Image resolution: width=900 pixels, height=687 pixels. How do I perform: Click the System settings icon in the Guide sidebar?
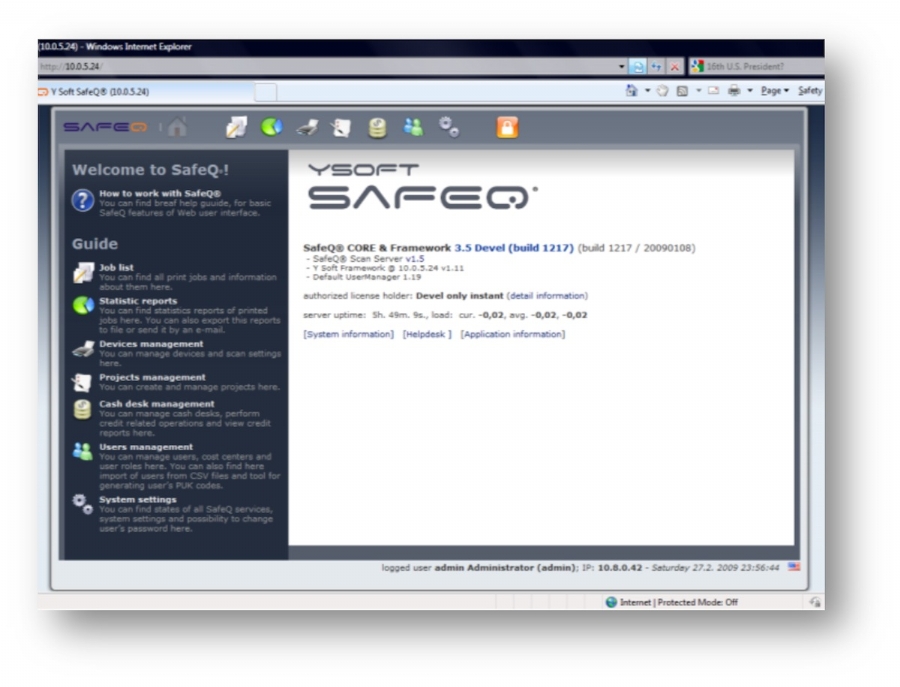click(83, 504)
